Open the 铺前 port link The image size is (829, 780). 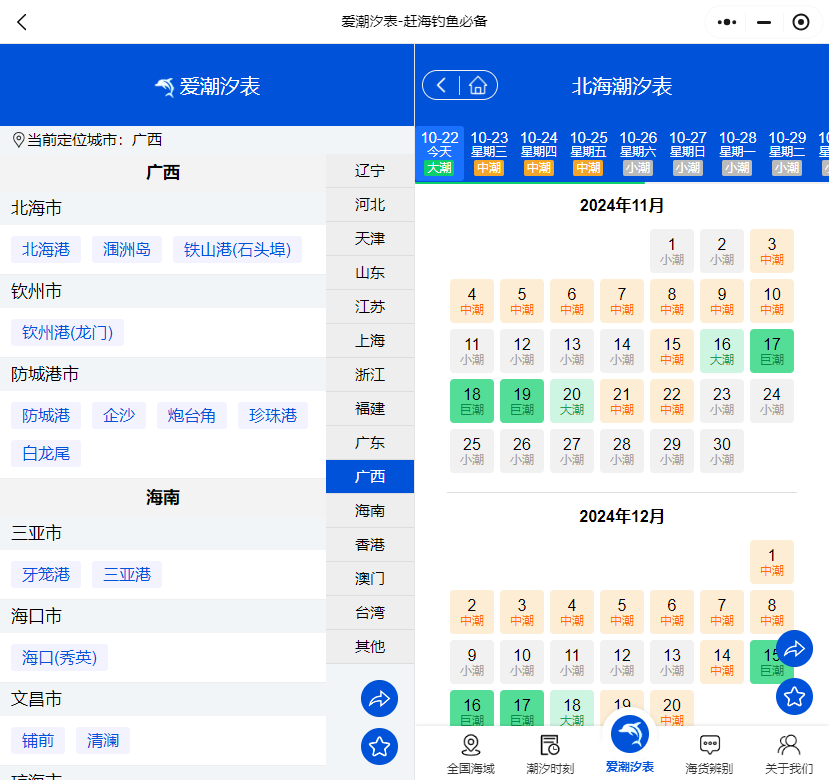click(38, 740)
